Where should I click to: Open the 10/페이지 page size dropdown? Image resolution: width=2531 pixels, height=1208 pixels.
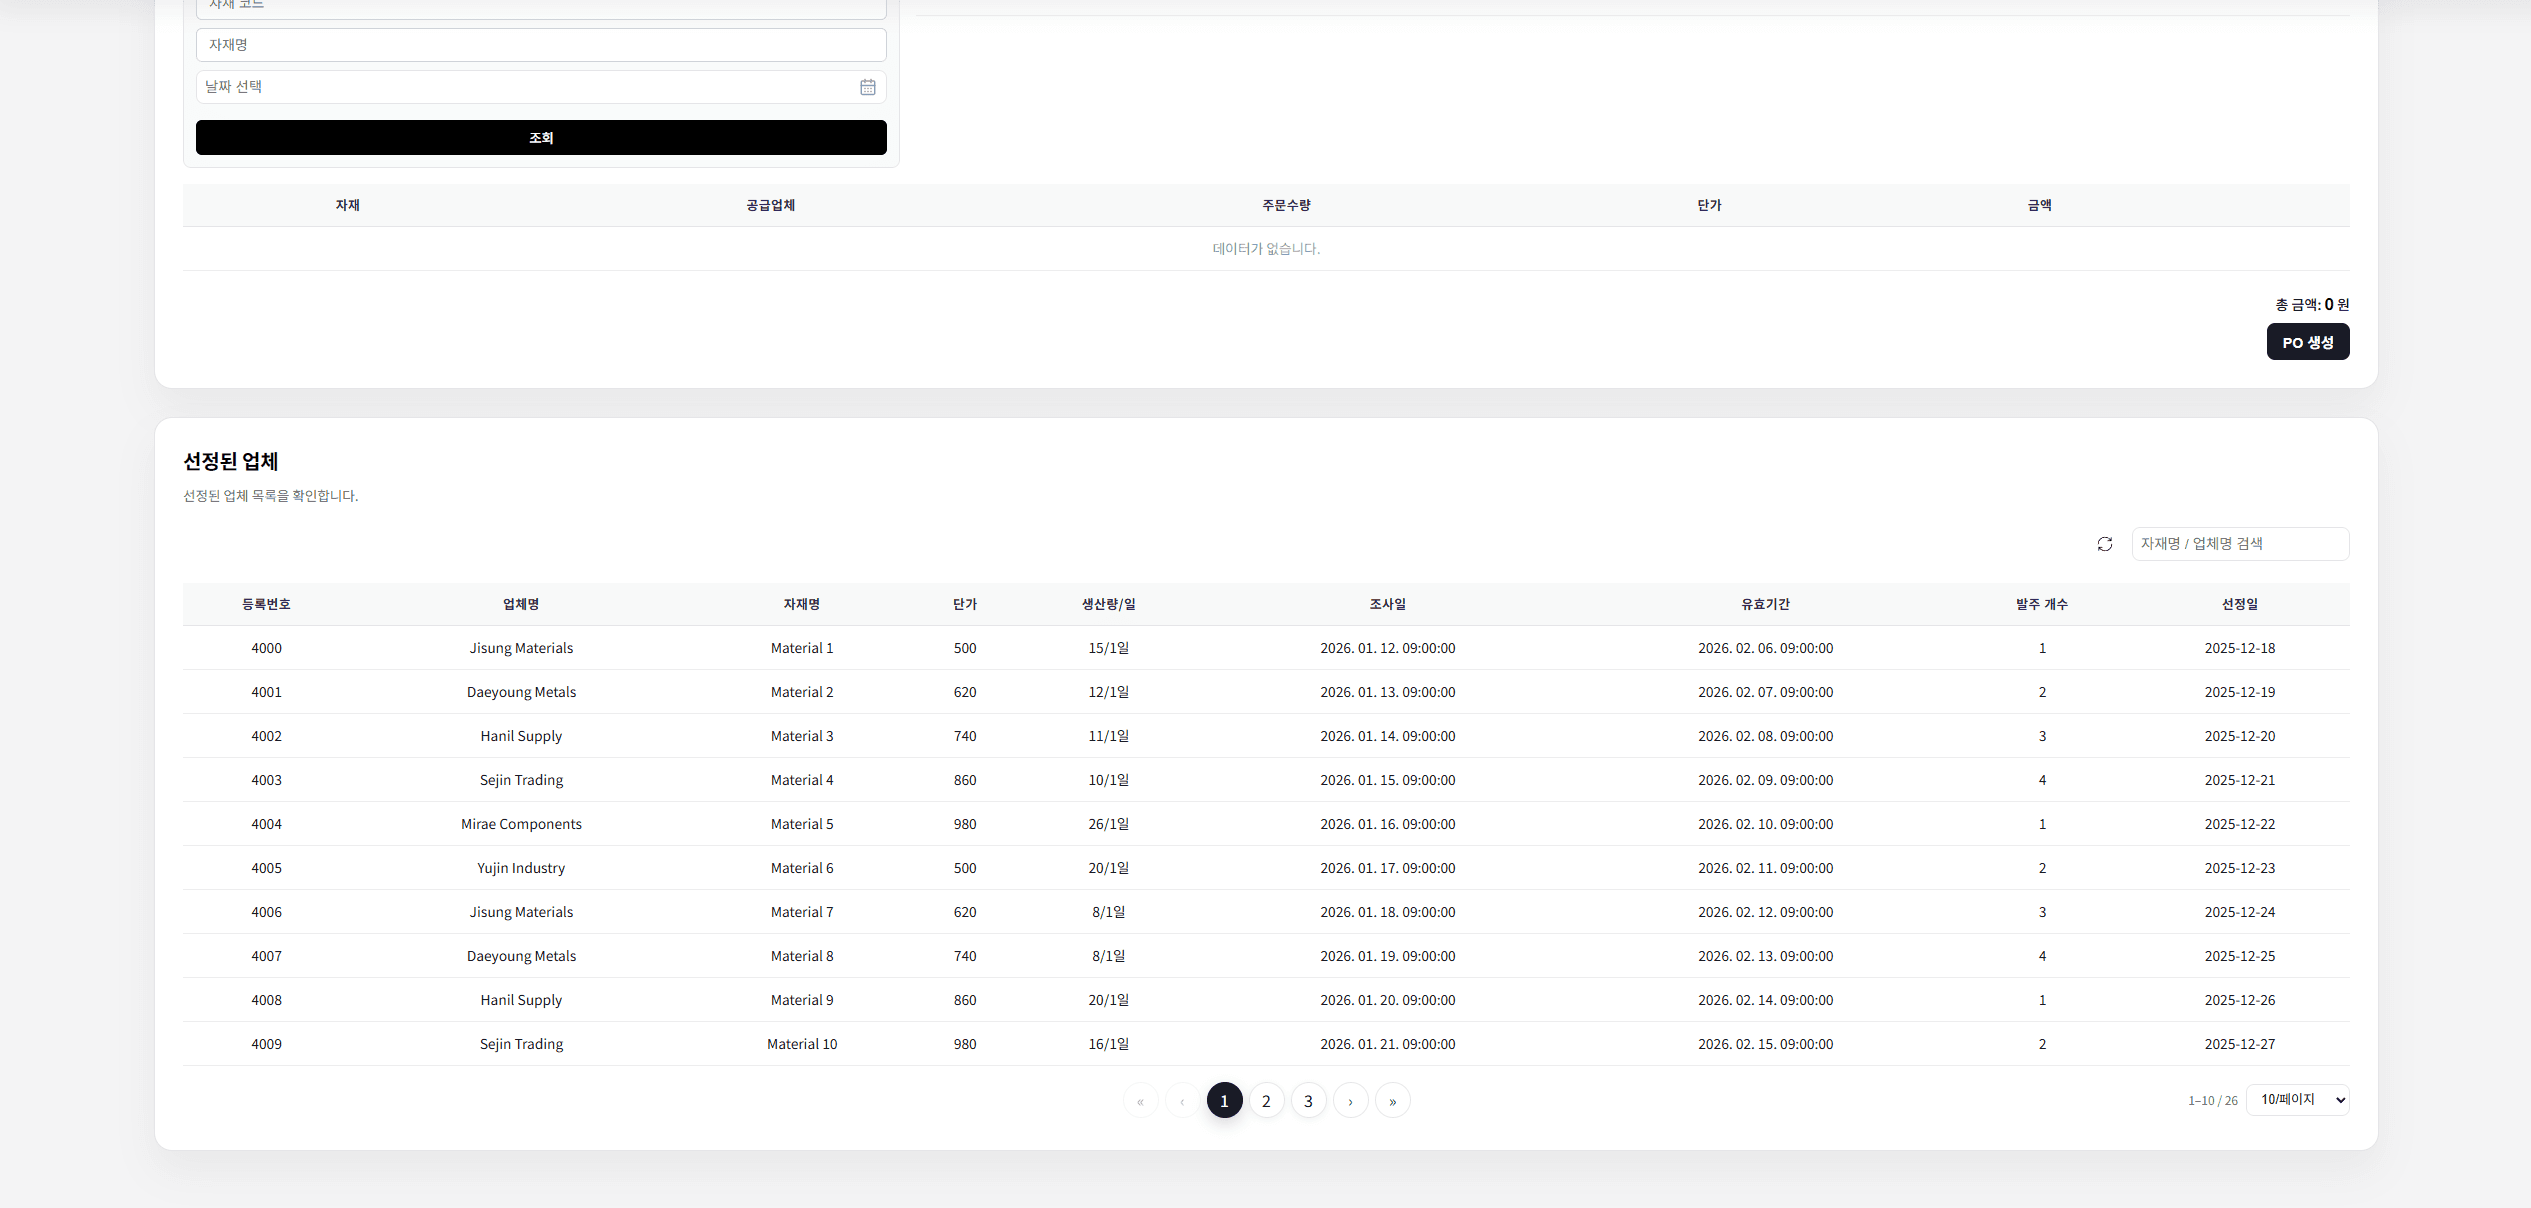[2297, 1100]
